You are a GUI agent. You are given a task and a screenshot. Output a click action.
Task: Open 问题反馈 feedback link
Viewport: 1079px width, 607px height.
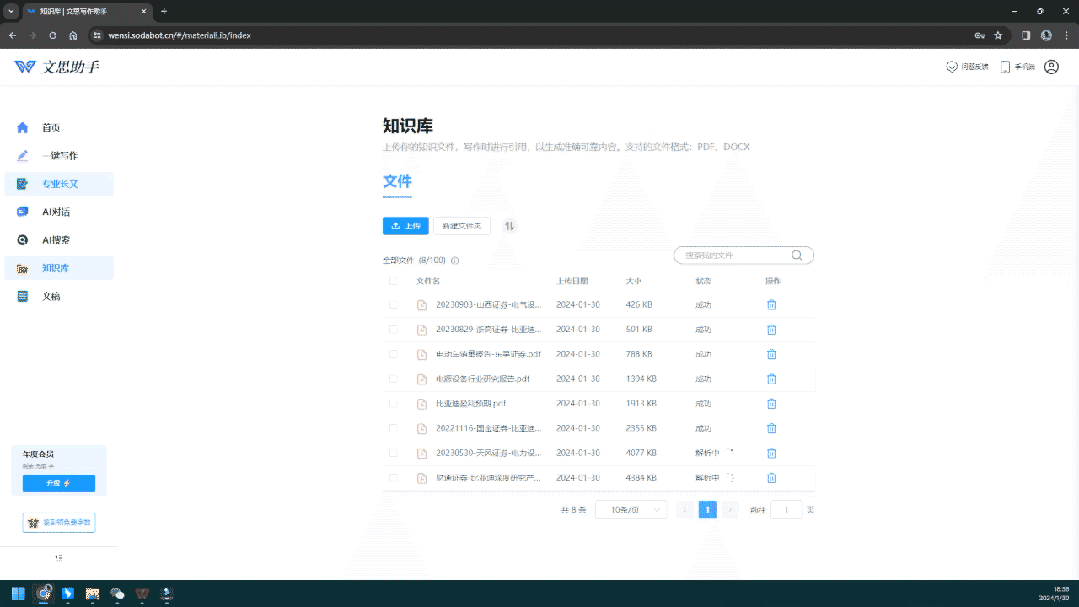pyautogui.click(x=968, y=67)
